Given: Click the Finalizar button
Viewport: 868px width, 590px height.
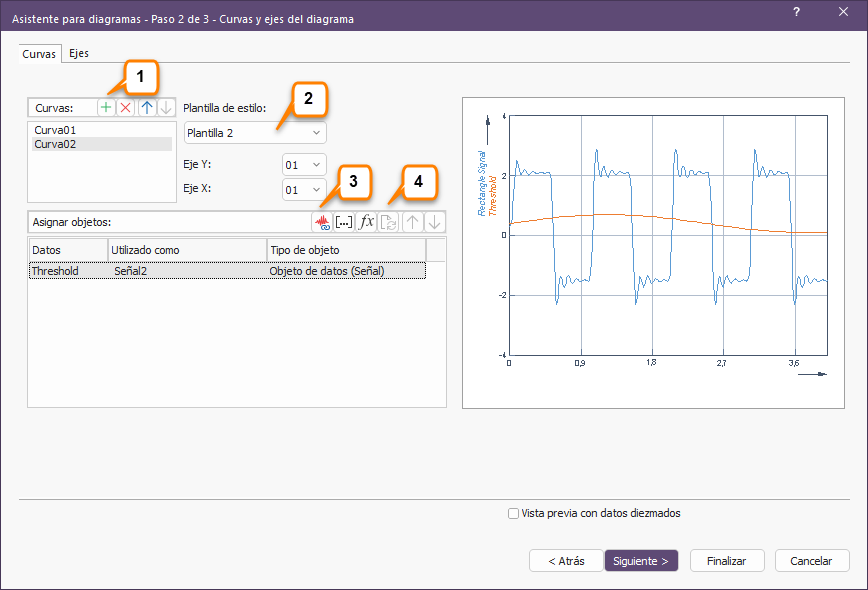Looking at the screenshot, I should 726,561.
